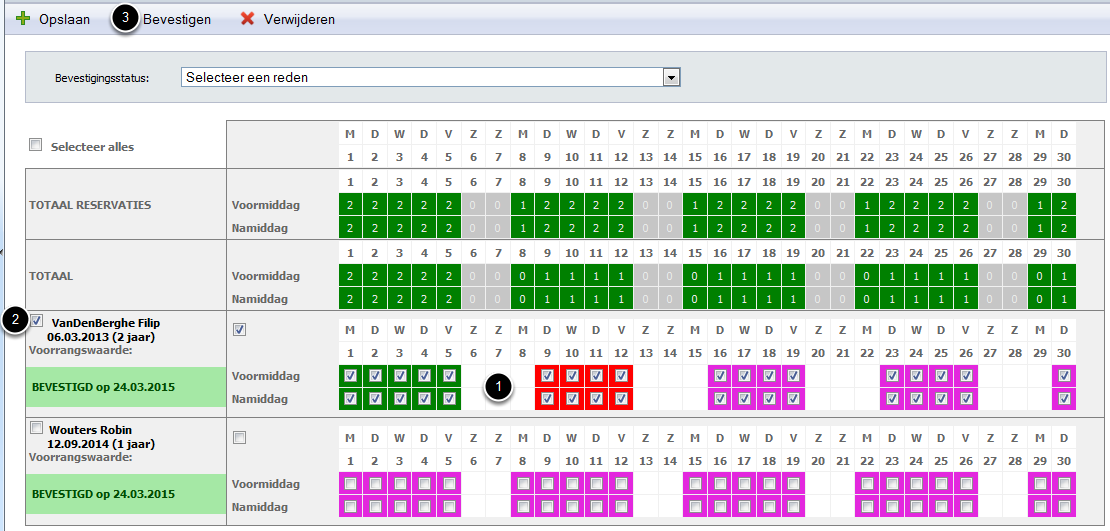Open the Bevestigingsstatus reason dropdown
Screen dimensions: 1110x531
[422, 77]
